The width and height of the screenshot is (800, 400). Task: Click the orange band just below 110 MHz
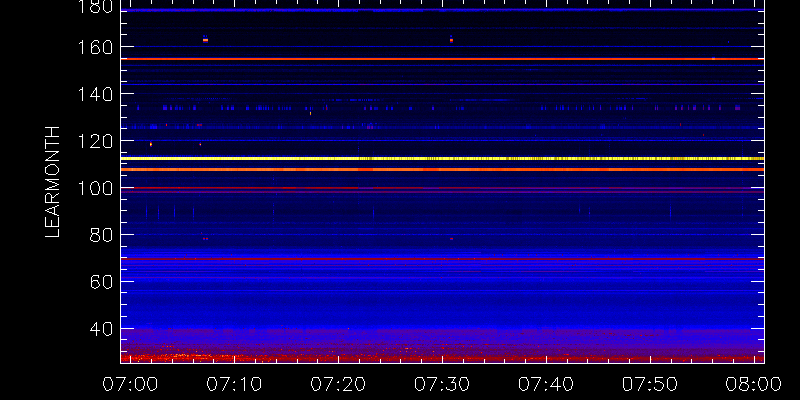(442, 169)
